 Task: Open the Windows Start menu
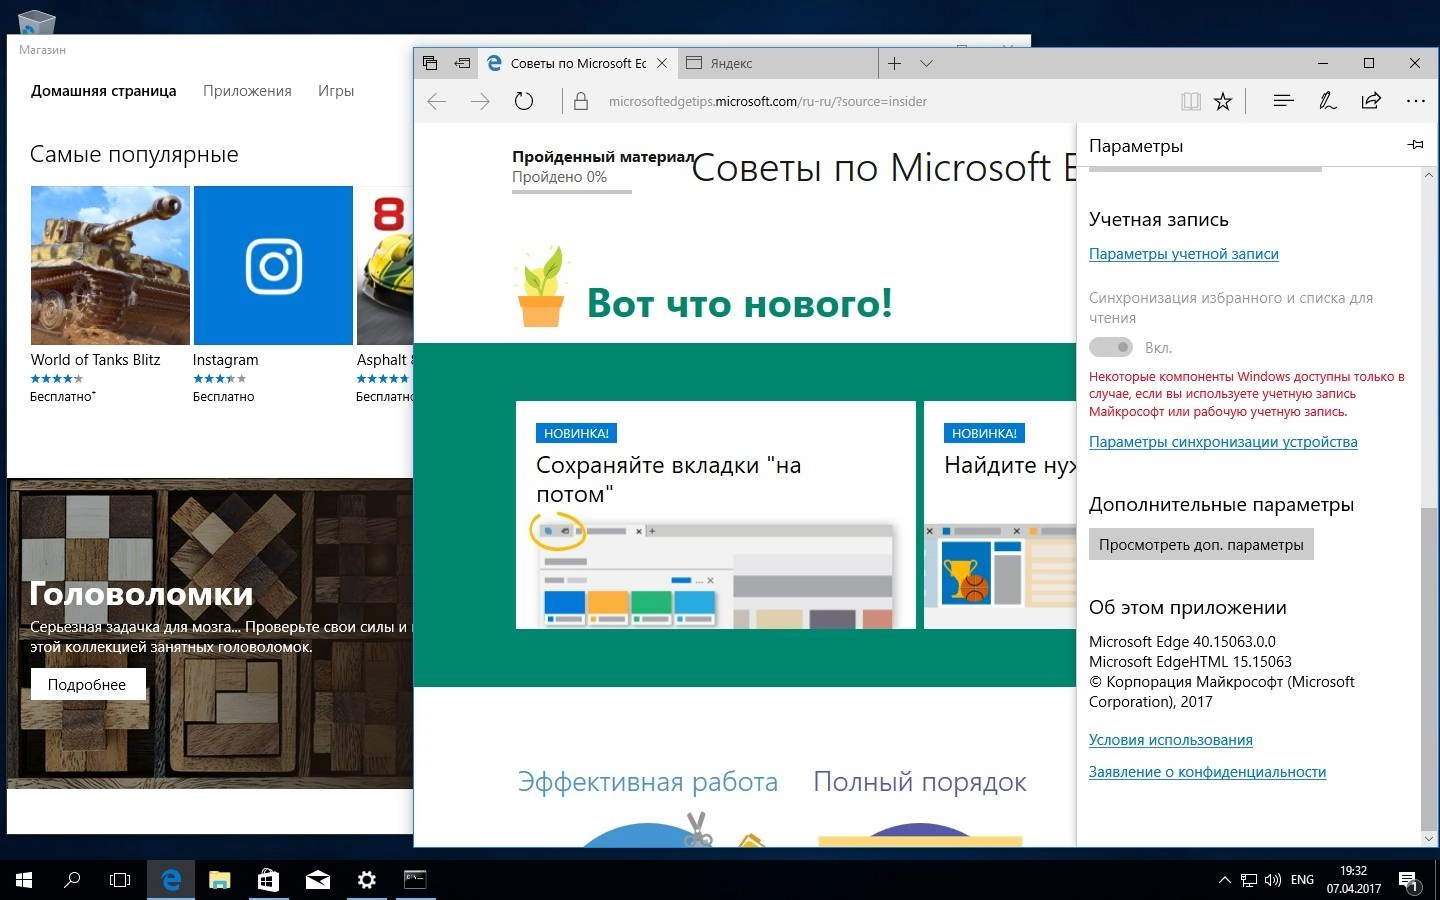pyautogui.click(x=24, y=880)
